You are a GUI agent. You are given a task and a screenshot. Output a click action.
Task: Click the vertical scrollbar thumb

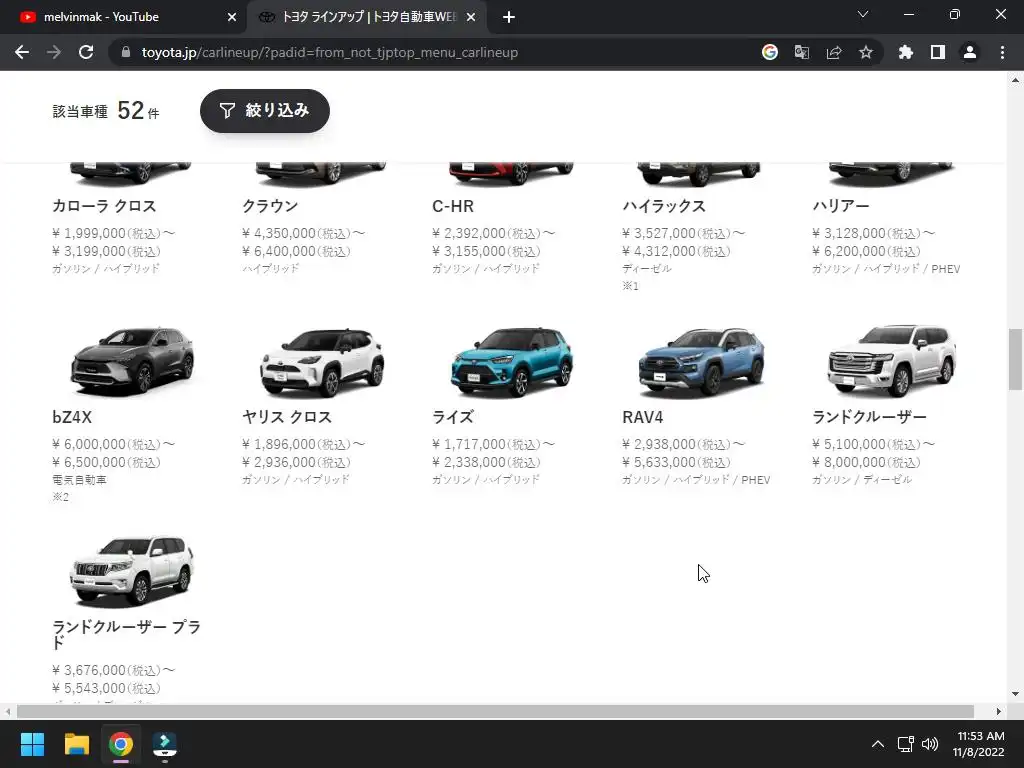click(x=1015, y=359)
